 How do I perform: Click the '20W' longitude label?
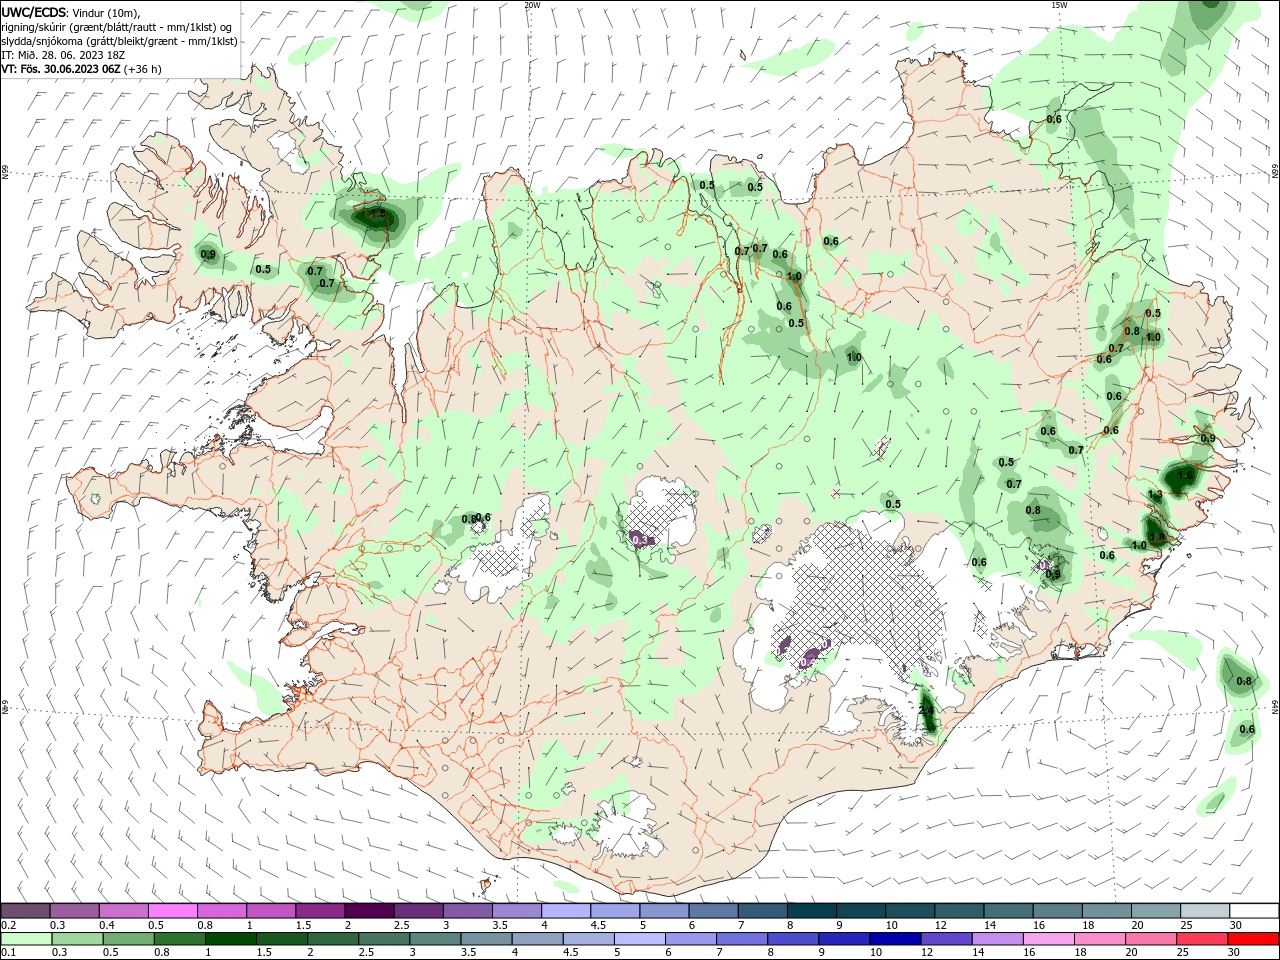pos(533,5)
